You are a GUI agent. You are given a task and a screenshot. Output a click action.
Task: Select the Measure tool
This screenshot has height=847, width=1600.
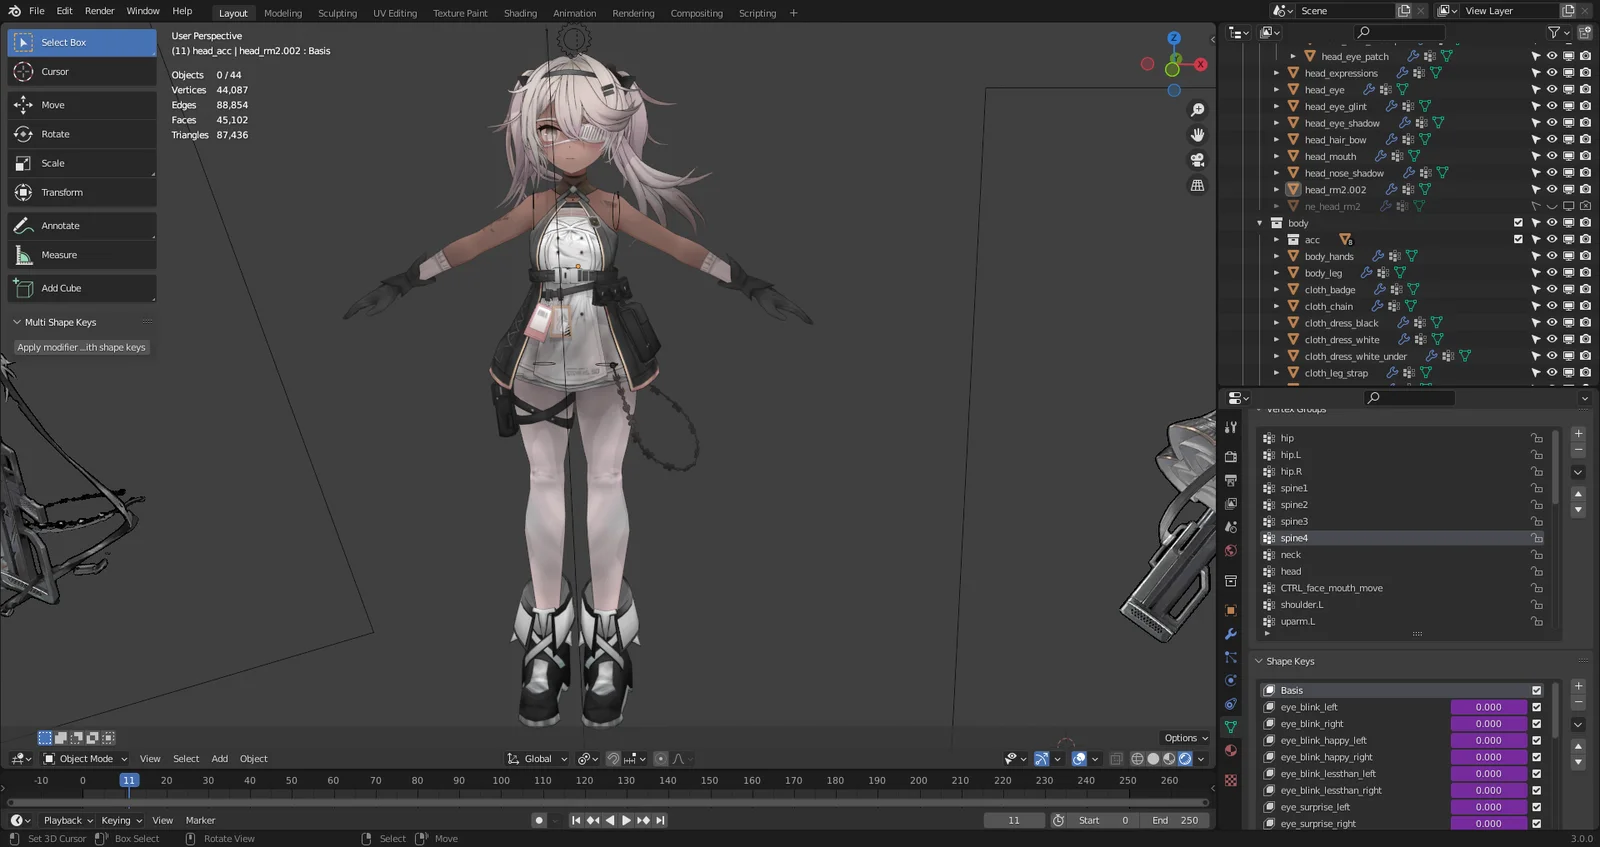click(82, 255)
